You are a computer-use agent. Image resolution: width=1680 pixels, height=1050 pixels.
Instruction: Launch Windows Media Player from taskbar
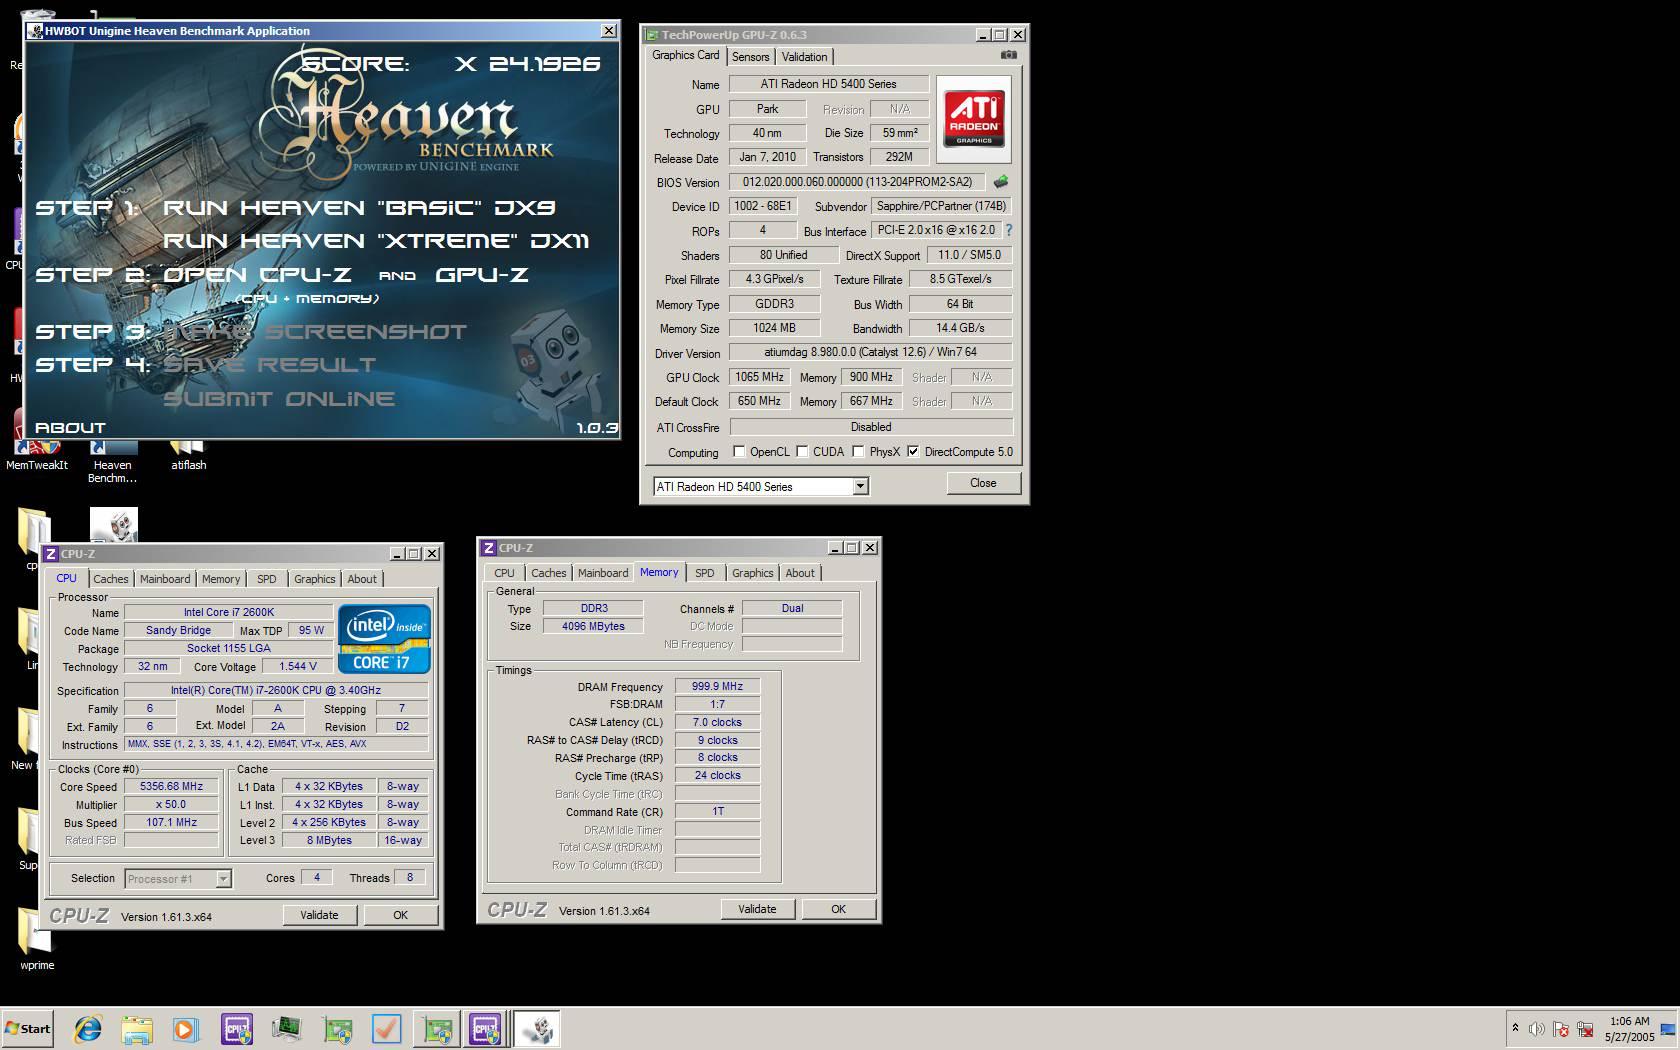pos(186,1028)
